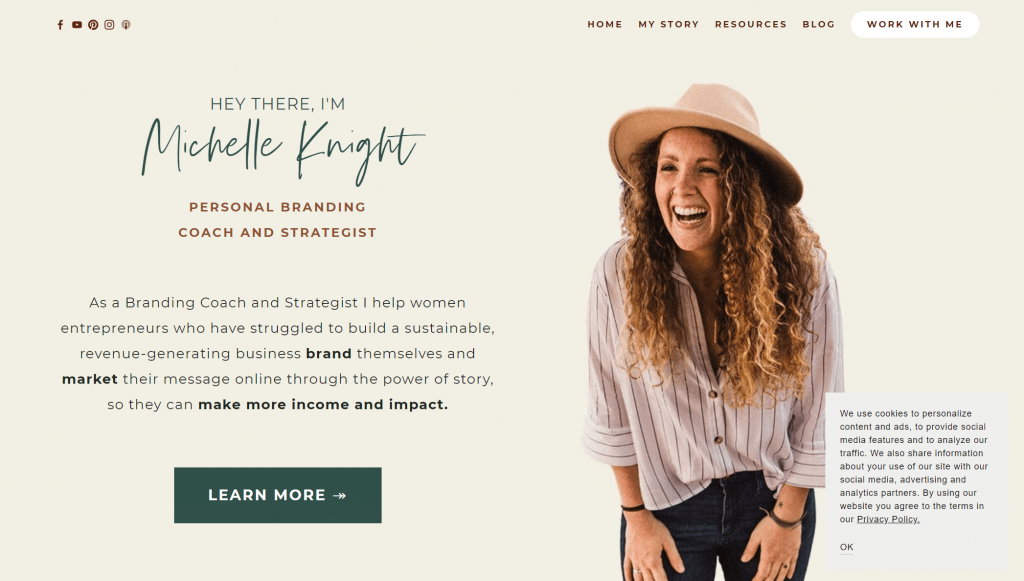Select RESOURCES in the navigation
This screenshot has height=581, width=1024.
click(751, 24)
